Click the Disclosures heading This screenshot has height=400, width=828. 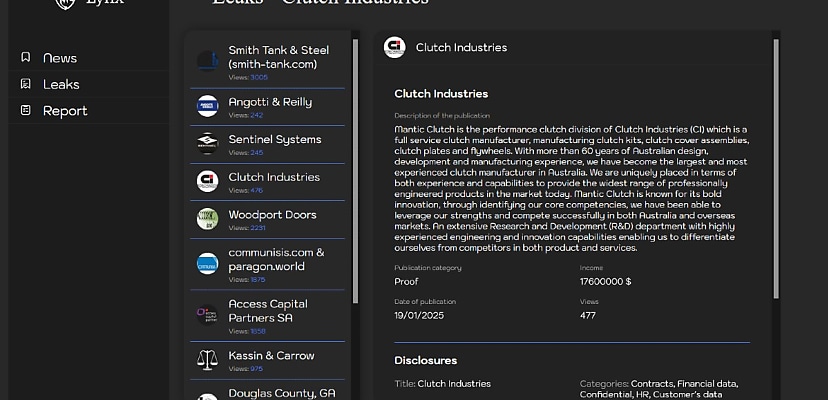(426, 360)
